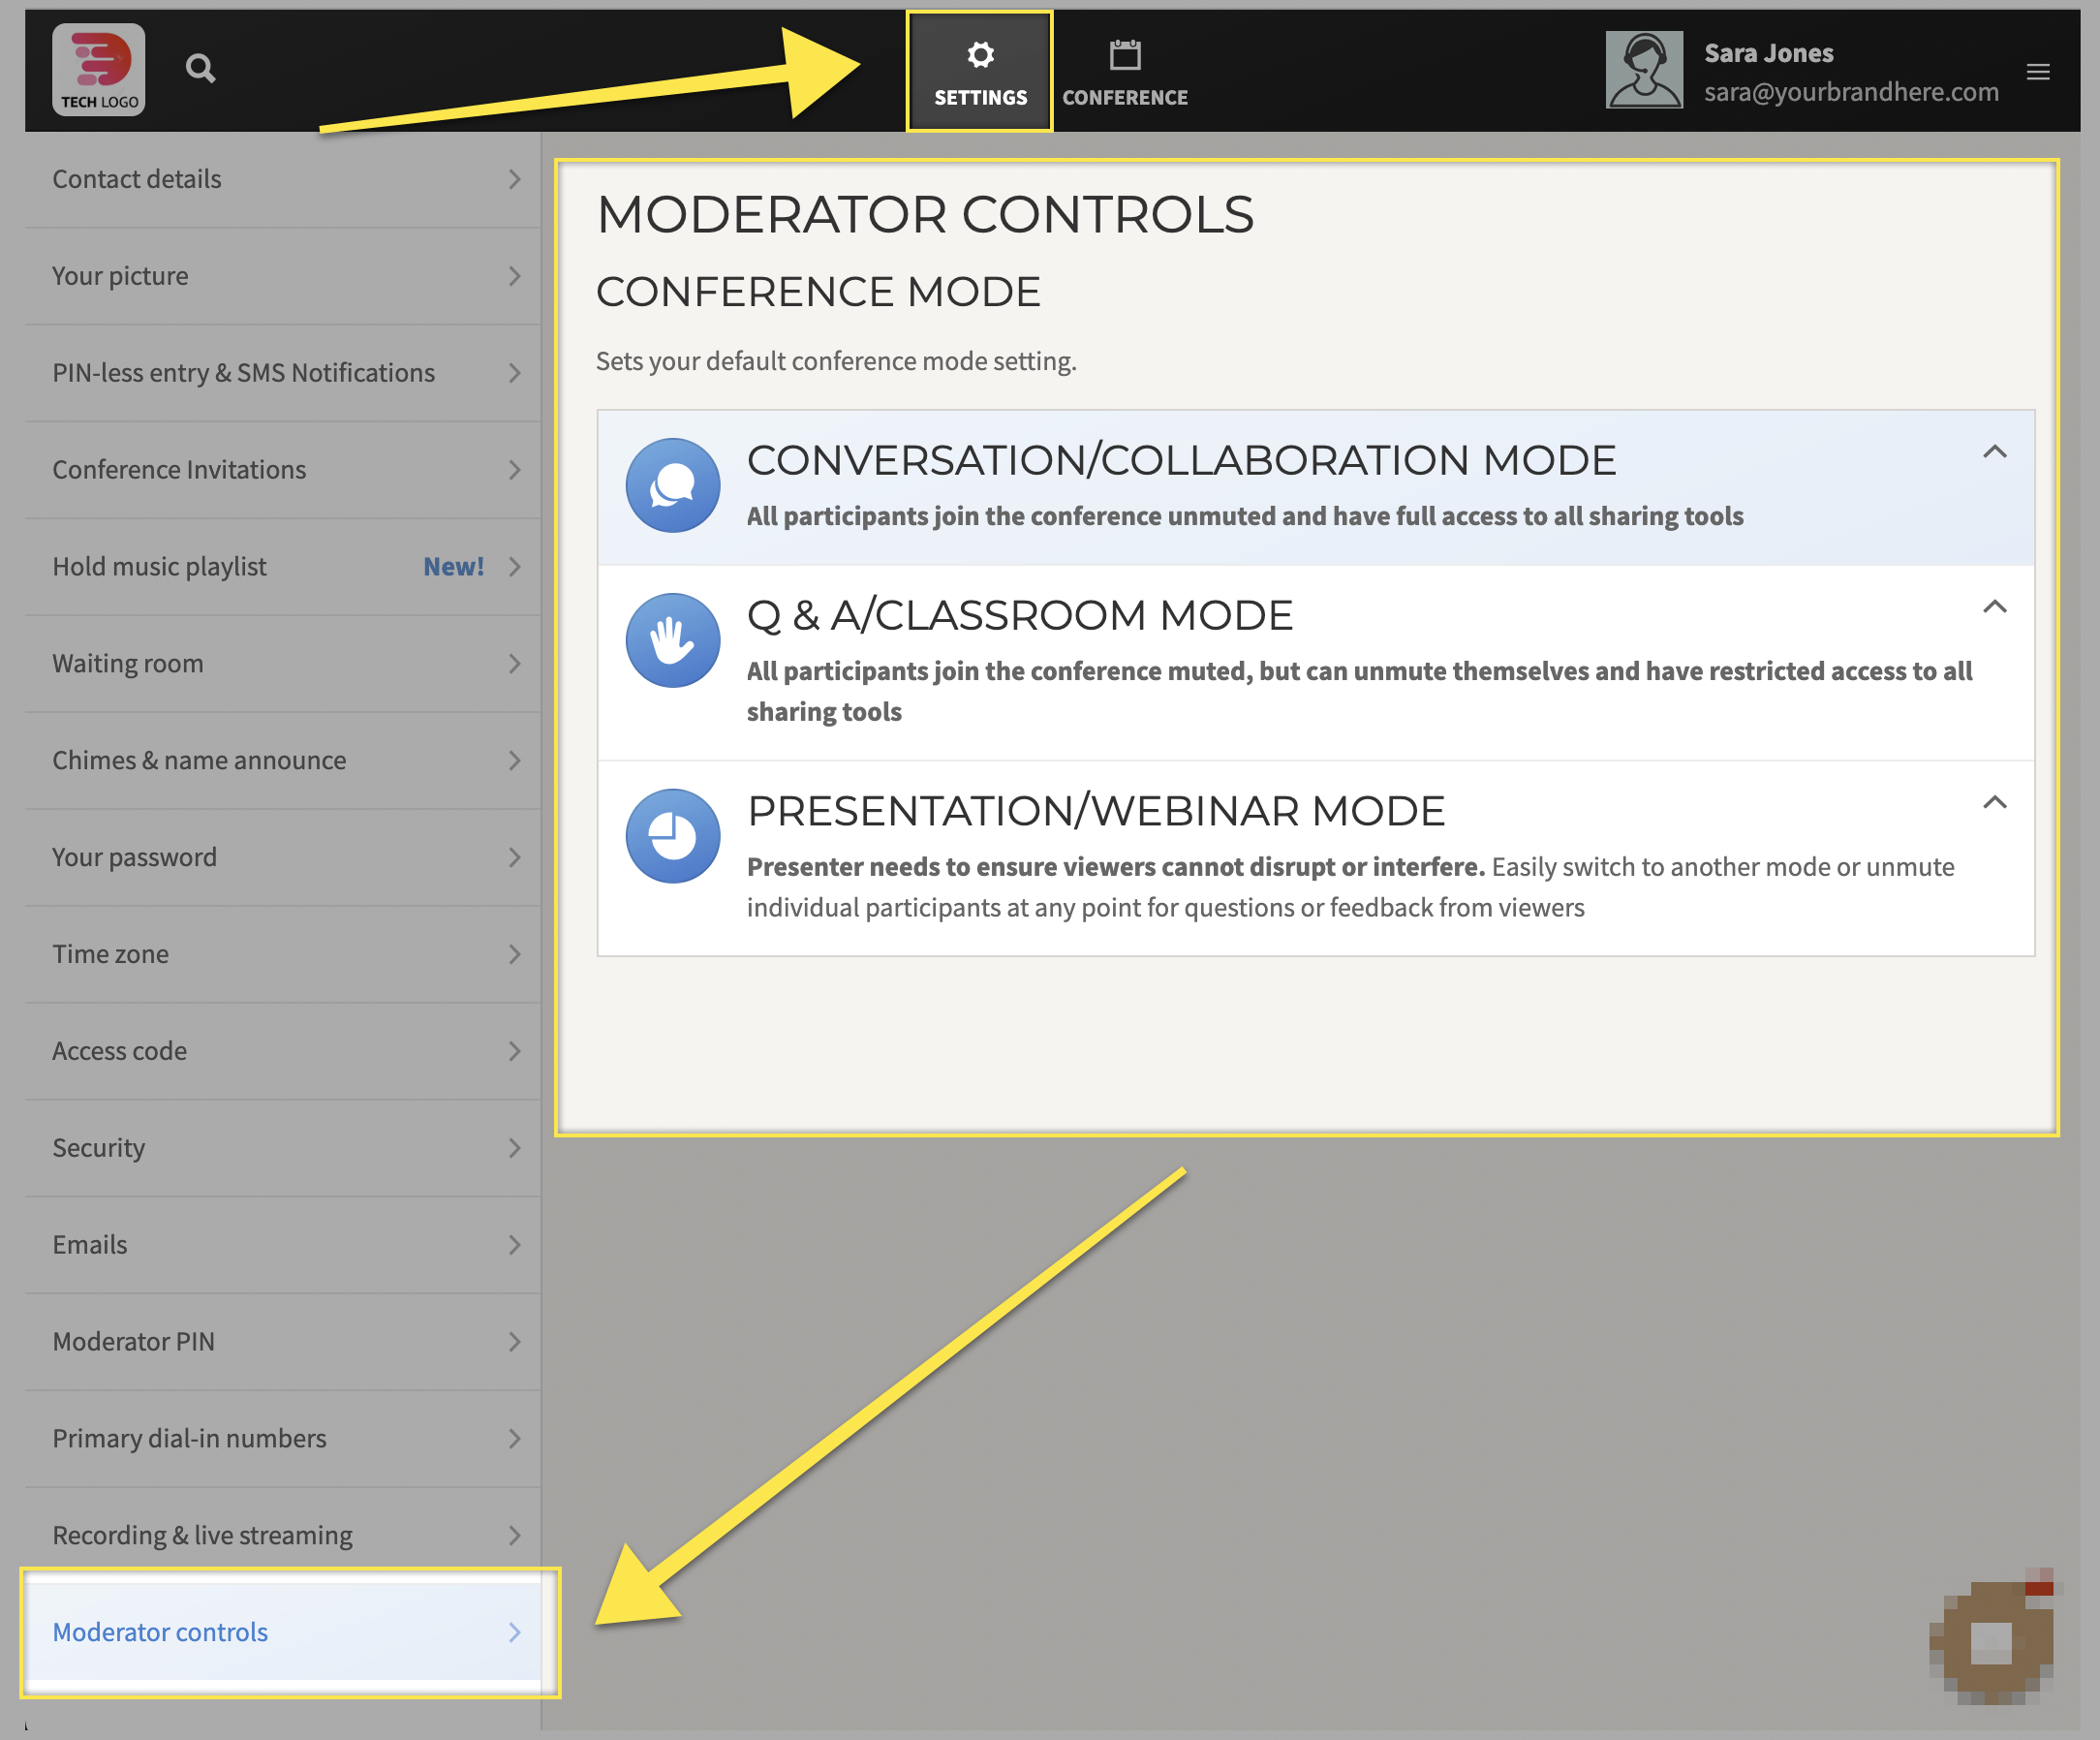The width and height of the screenshot is (2100, 1740).
Task: Open search with the magnifier icon
Action: point(200,69)
